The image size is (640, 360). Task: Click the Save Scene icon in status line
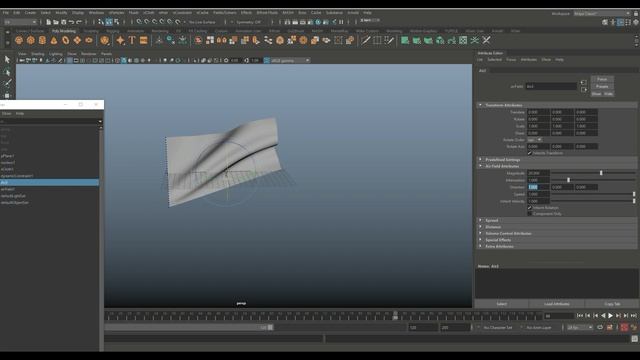[63, 22]
